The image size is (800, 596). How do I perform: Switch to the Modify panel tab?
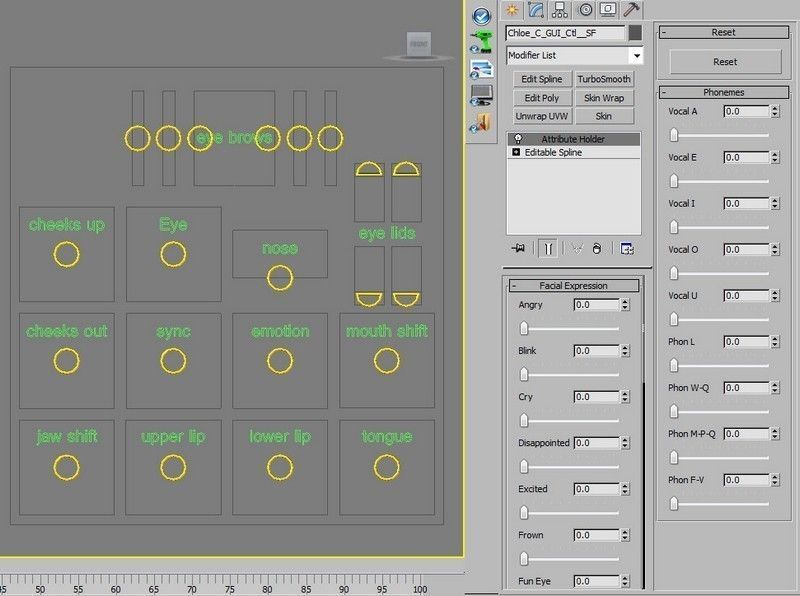coord(536,10)
